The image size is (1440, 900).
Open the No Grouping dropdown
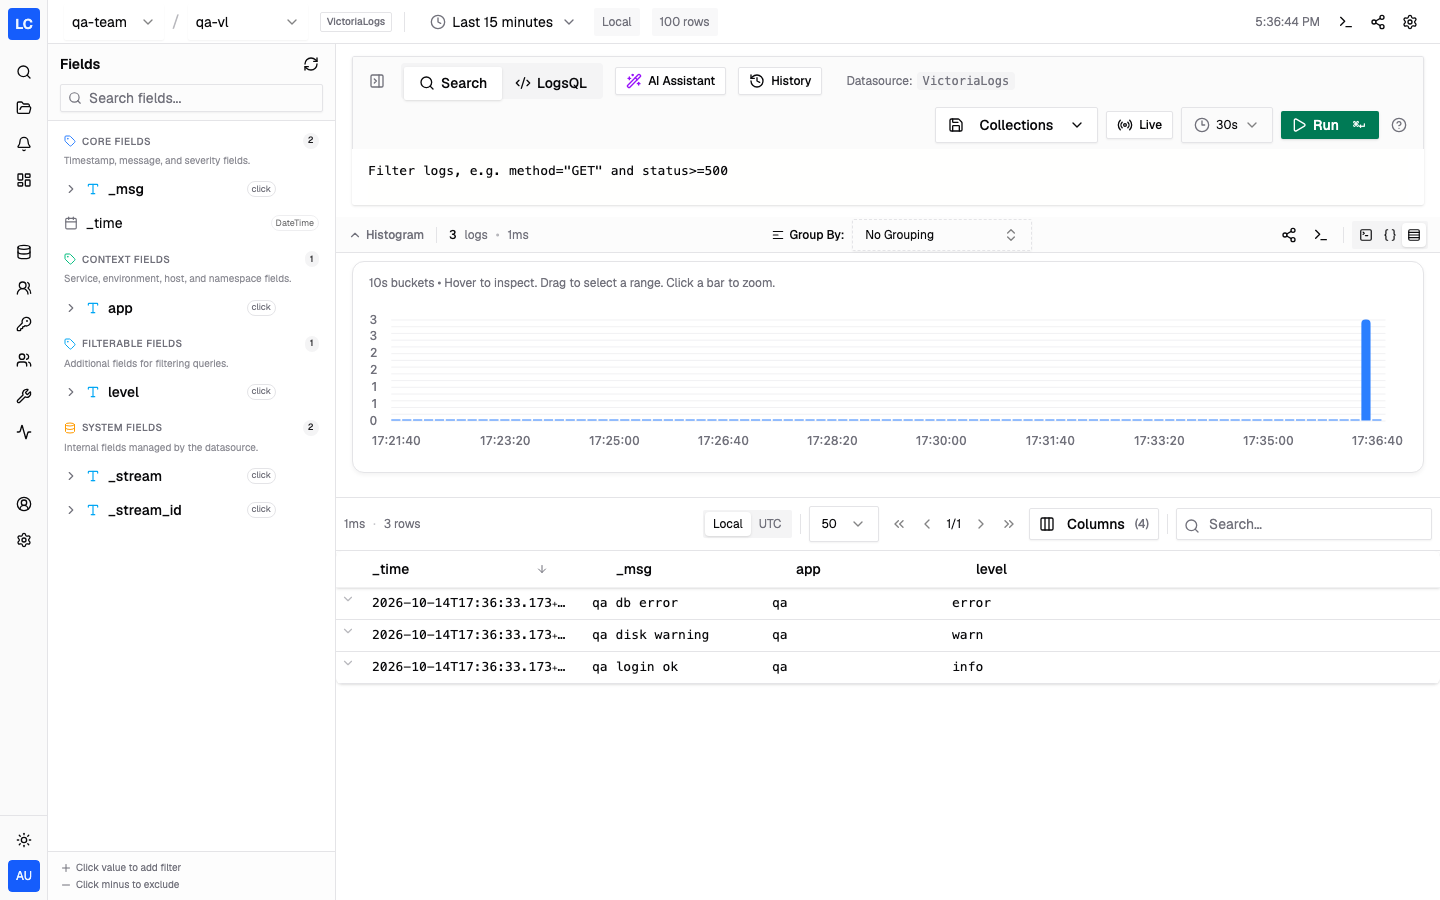coord(941,235)
